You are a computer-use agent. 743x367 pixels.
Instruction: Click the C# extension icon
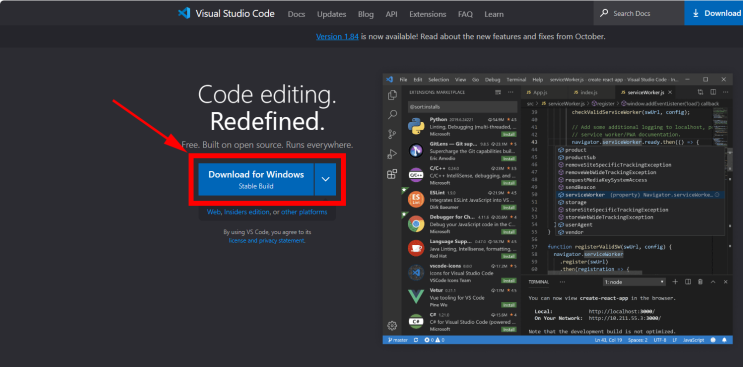[x=416, y=322]
